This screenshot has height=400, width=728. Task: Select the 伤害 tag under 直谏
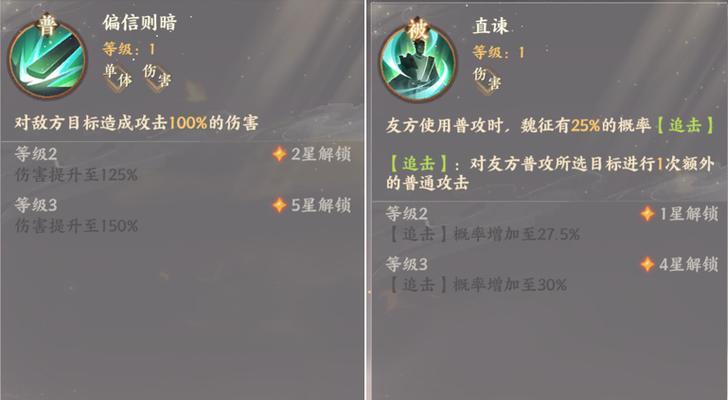487,79
